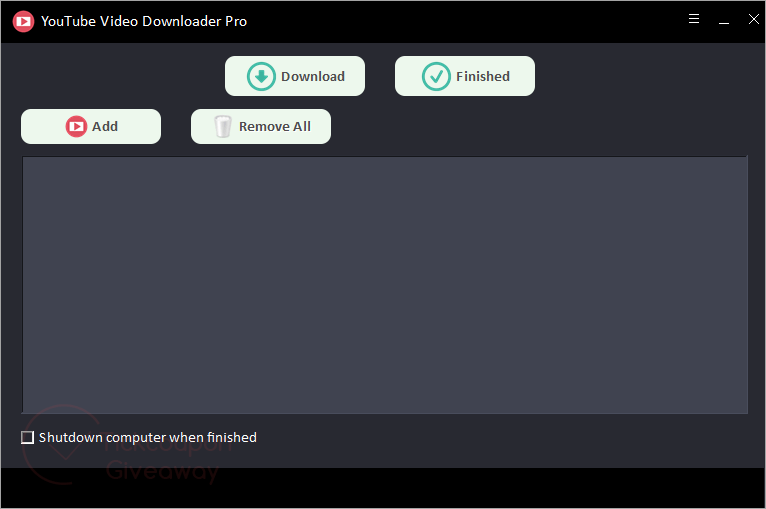Image resolution: width=766 pixels, height=509 pixels.
Task: Remove all items from the list
Action: click(261, 127)
